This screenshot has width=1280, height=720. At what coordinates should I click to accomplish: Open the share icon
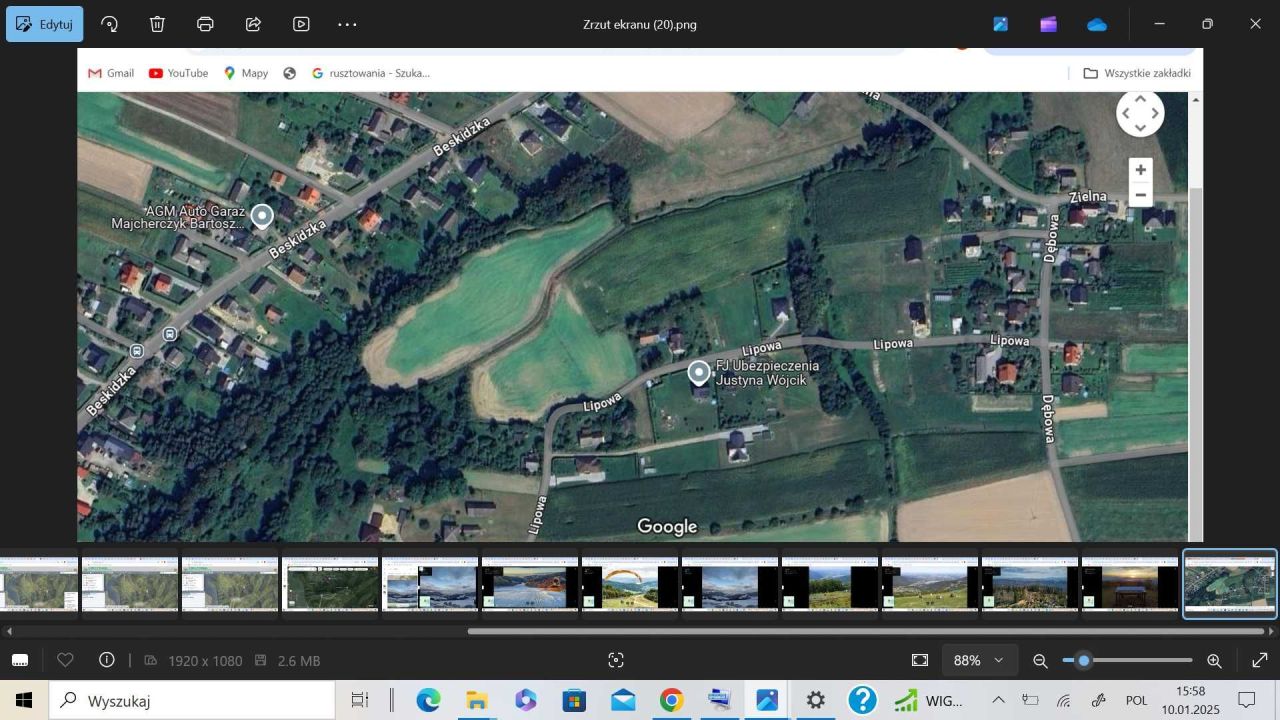(254, 24)
